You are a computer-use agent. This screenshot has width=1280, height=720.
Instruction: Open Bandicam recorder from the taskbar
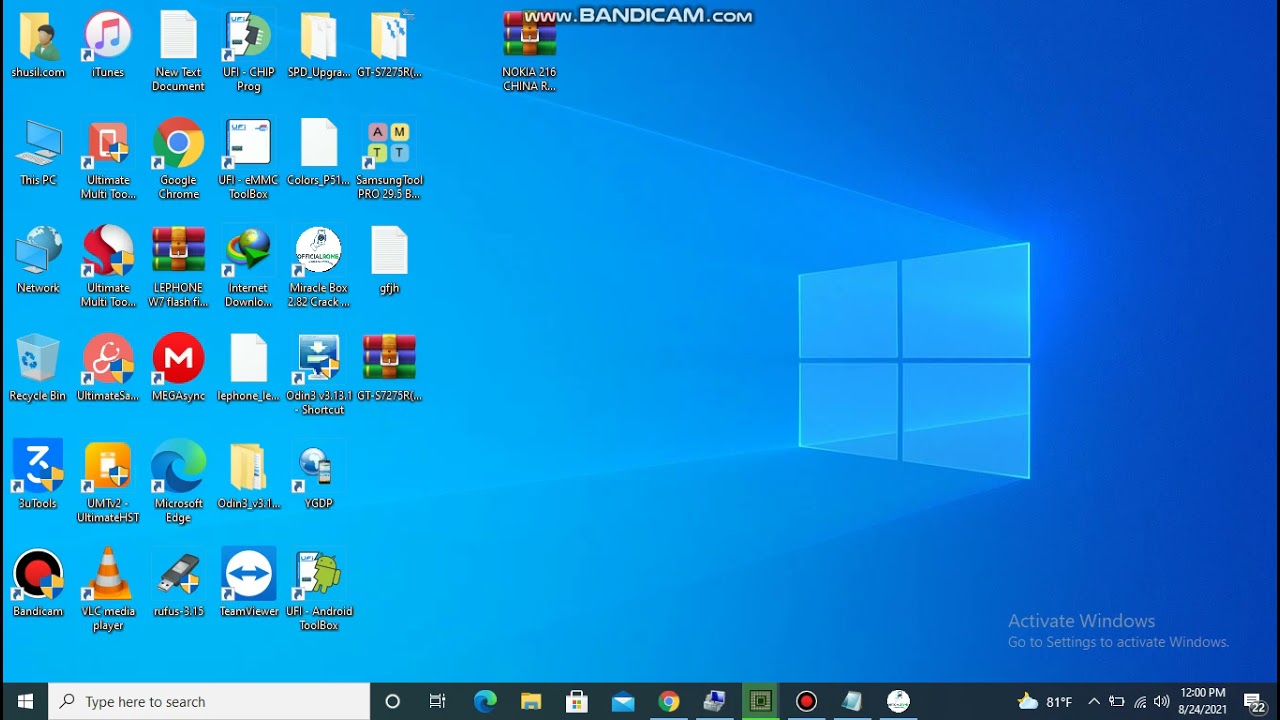click(x=807, y=701)
